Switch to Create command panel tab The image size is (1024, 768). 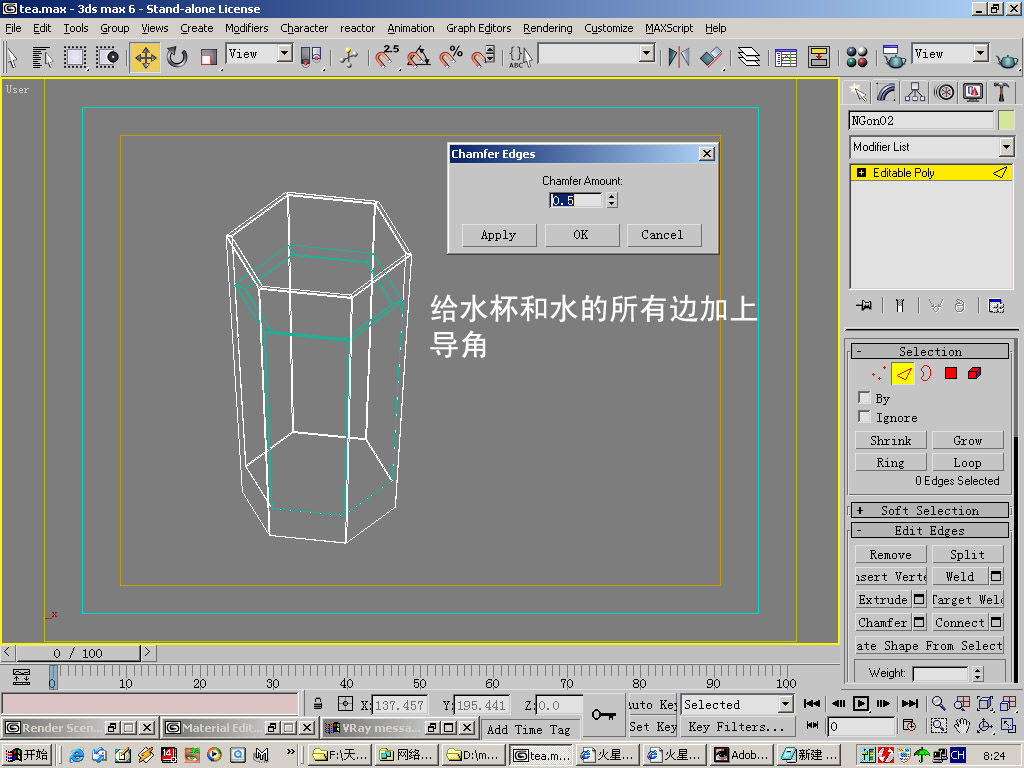click(857, 92)
